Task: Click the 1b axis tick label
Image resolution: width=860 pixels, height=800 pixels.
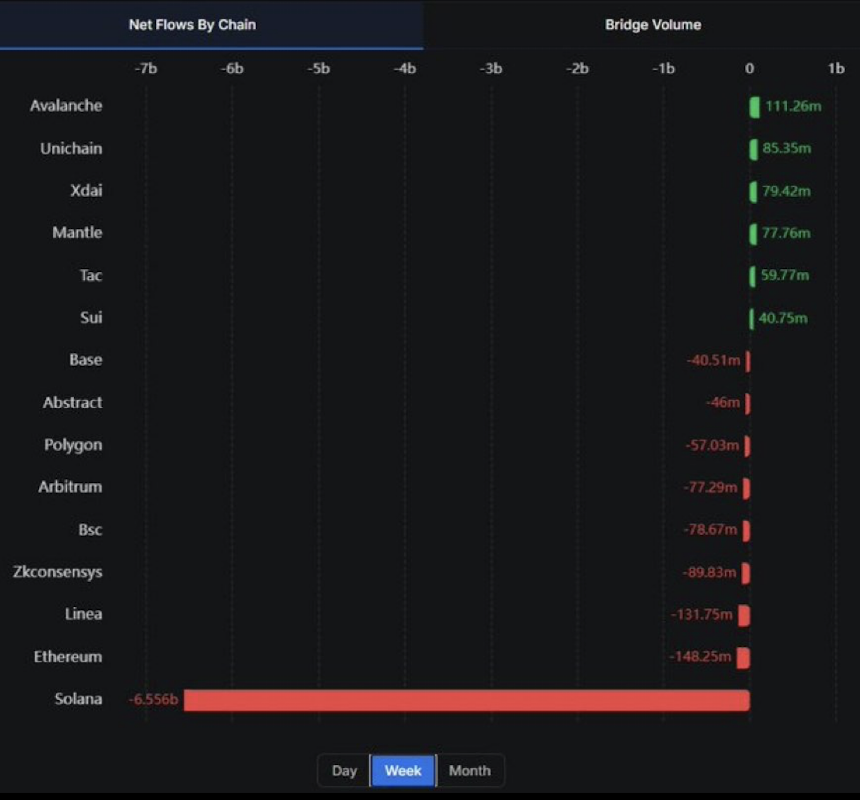Action: 836,69
